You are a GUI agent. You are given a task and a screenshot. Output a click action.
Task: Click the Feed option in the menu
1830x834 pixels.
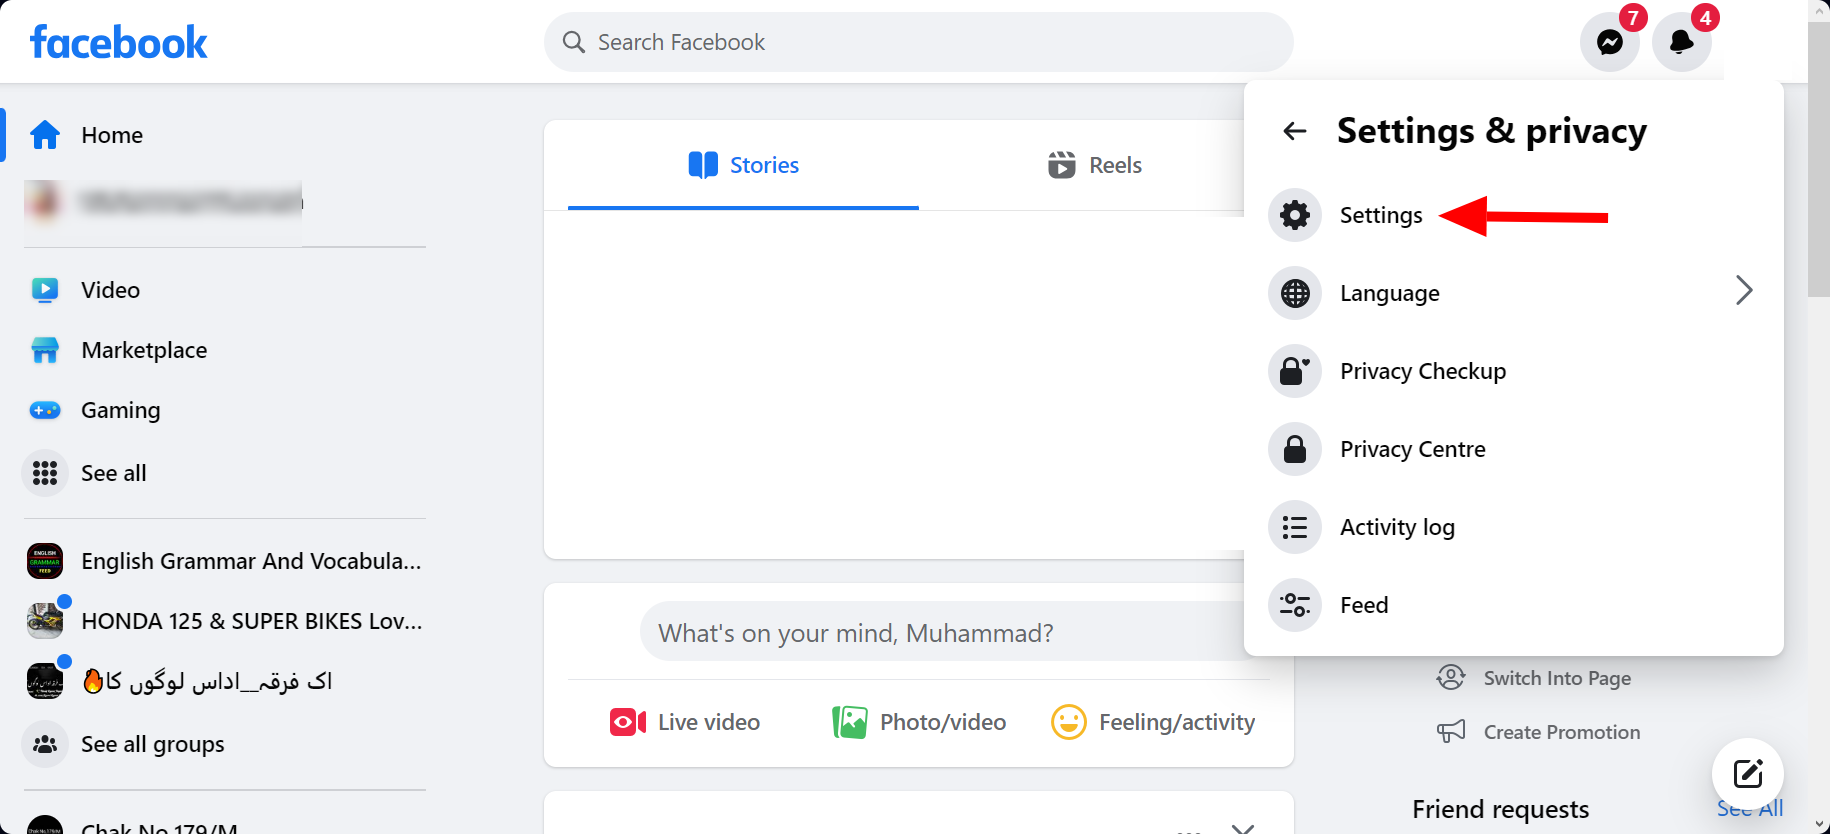1363,605
